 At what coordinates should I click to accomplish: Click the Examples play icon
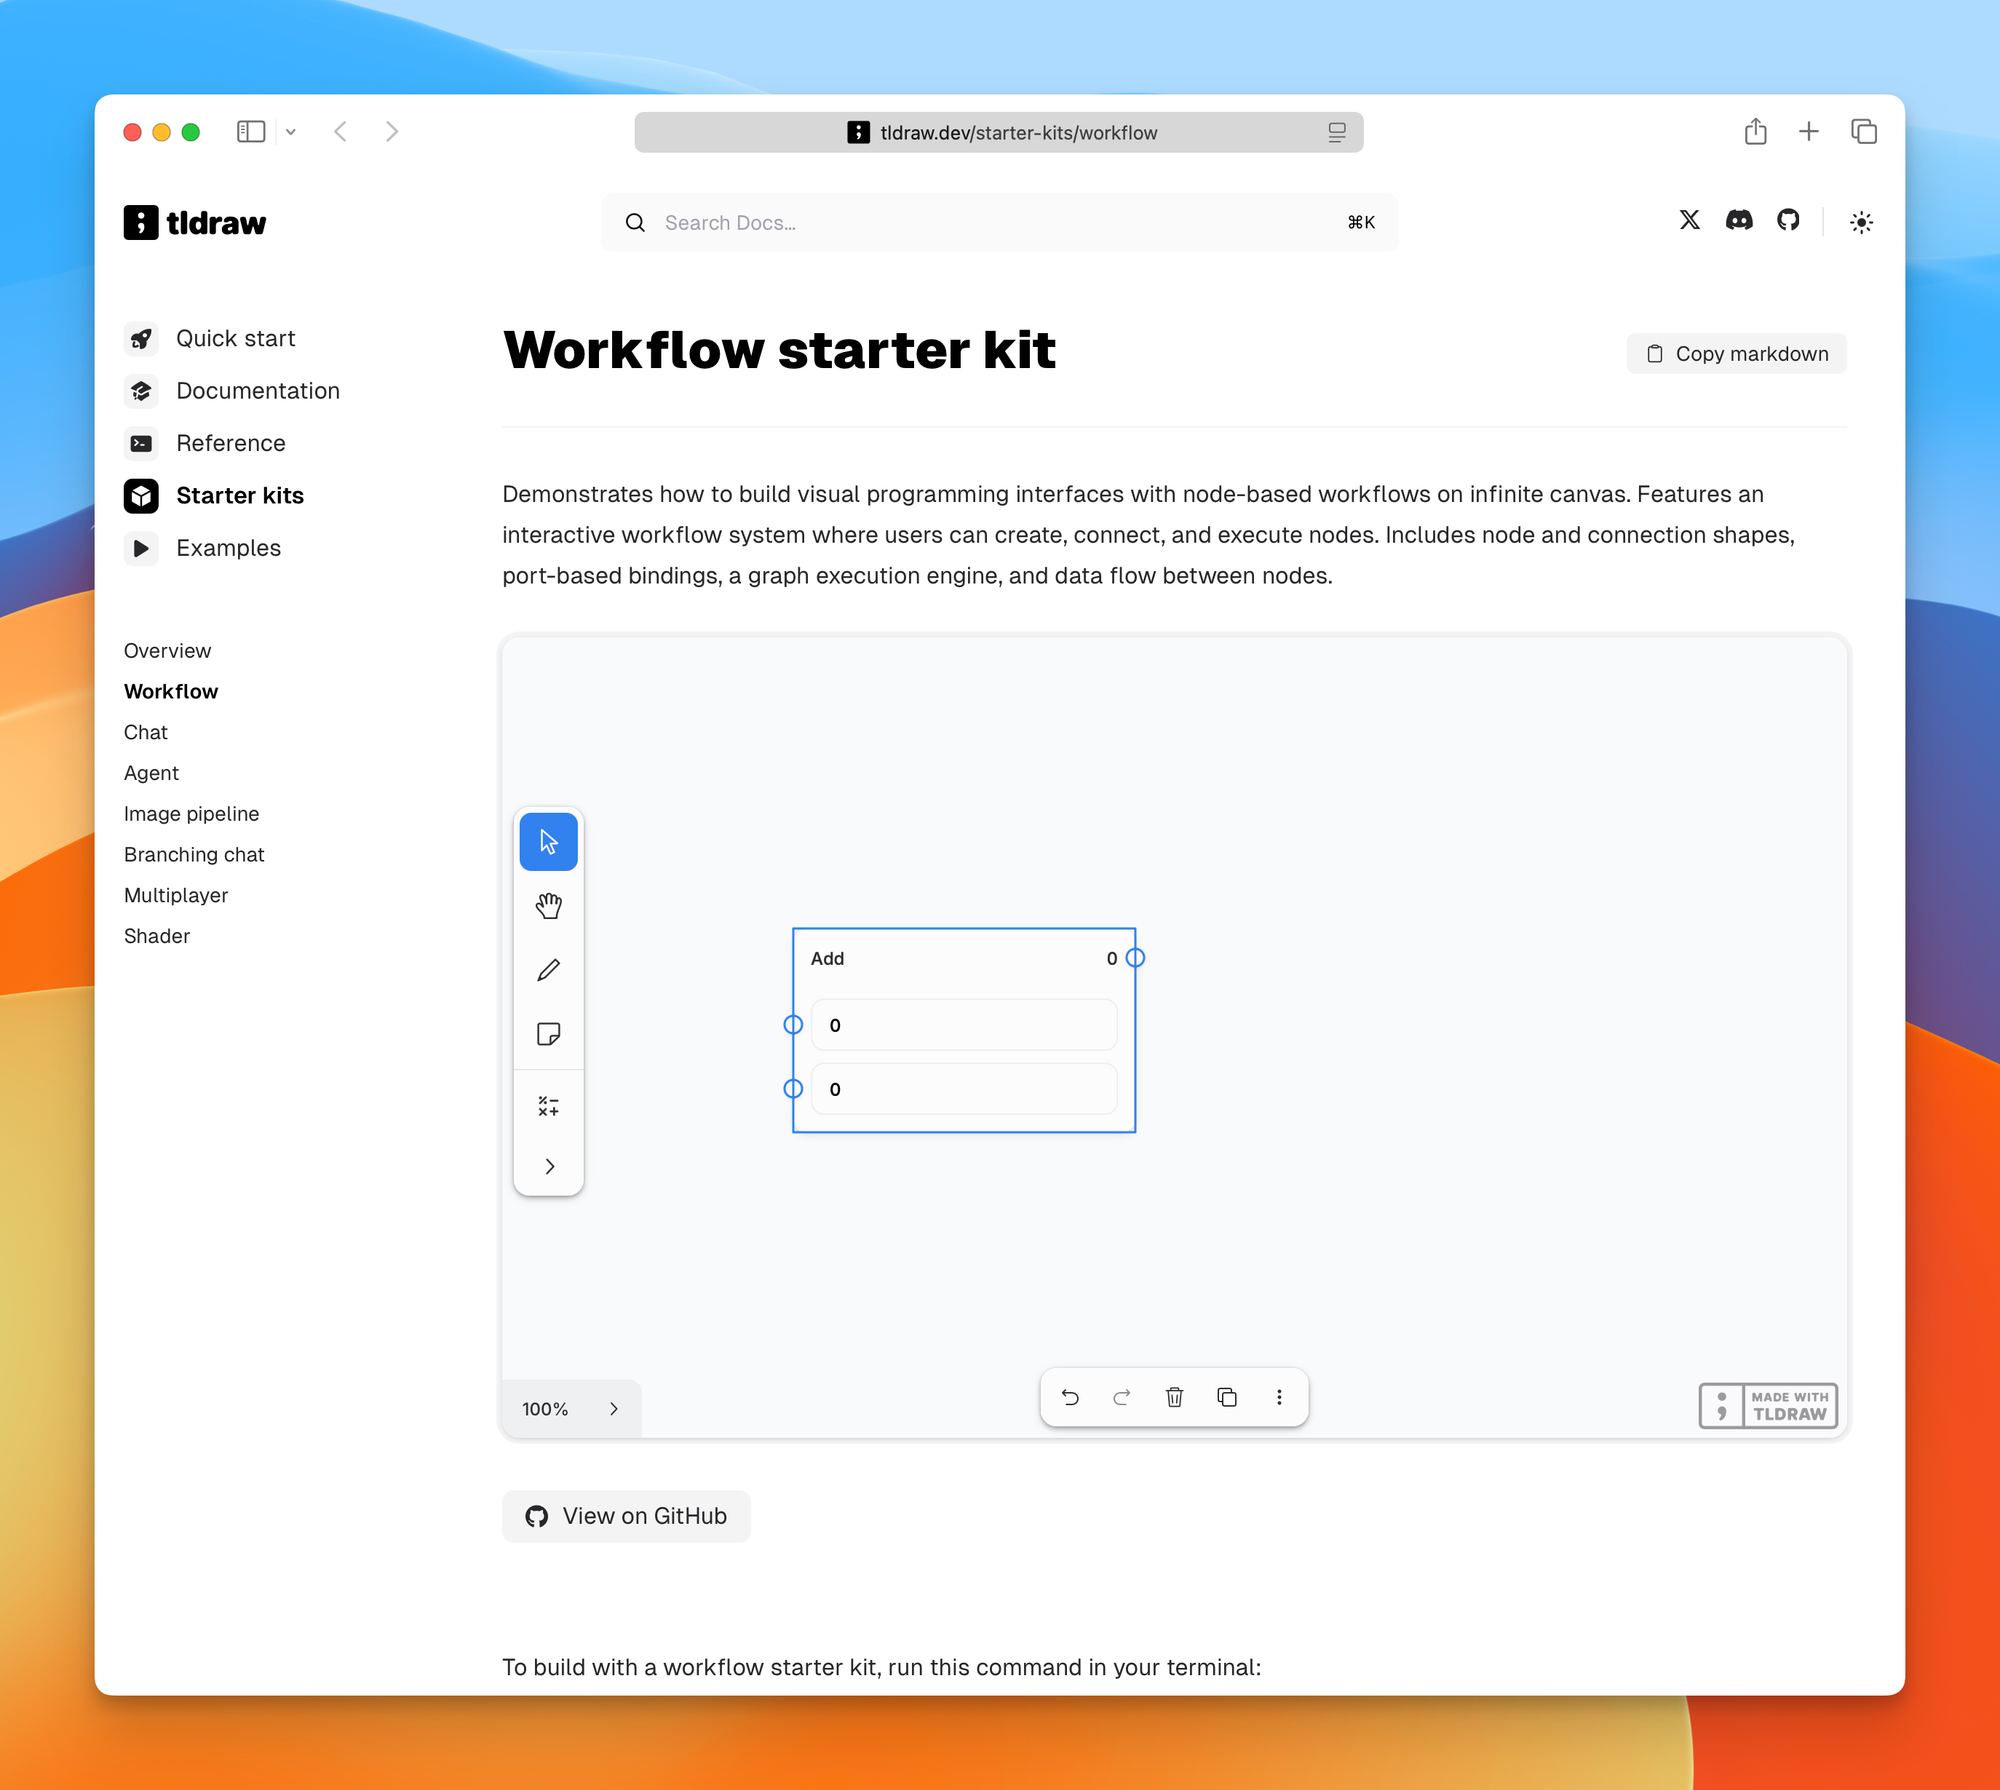141,548
